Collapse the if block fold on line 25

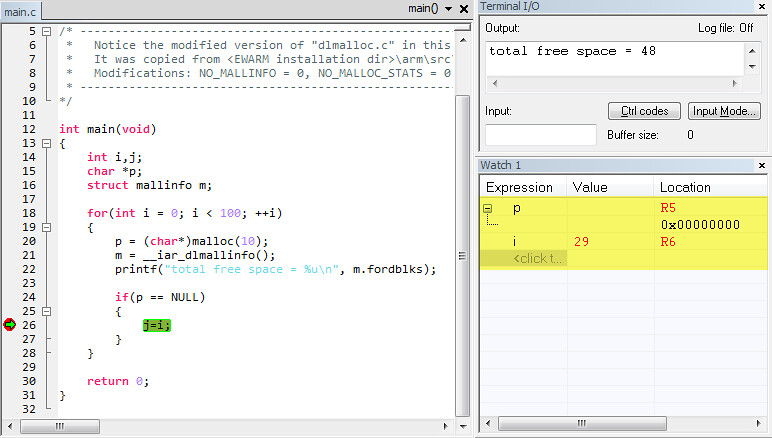(46, 312)
